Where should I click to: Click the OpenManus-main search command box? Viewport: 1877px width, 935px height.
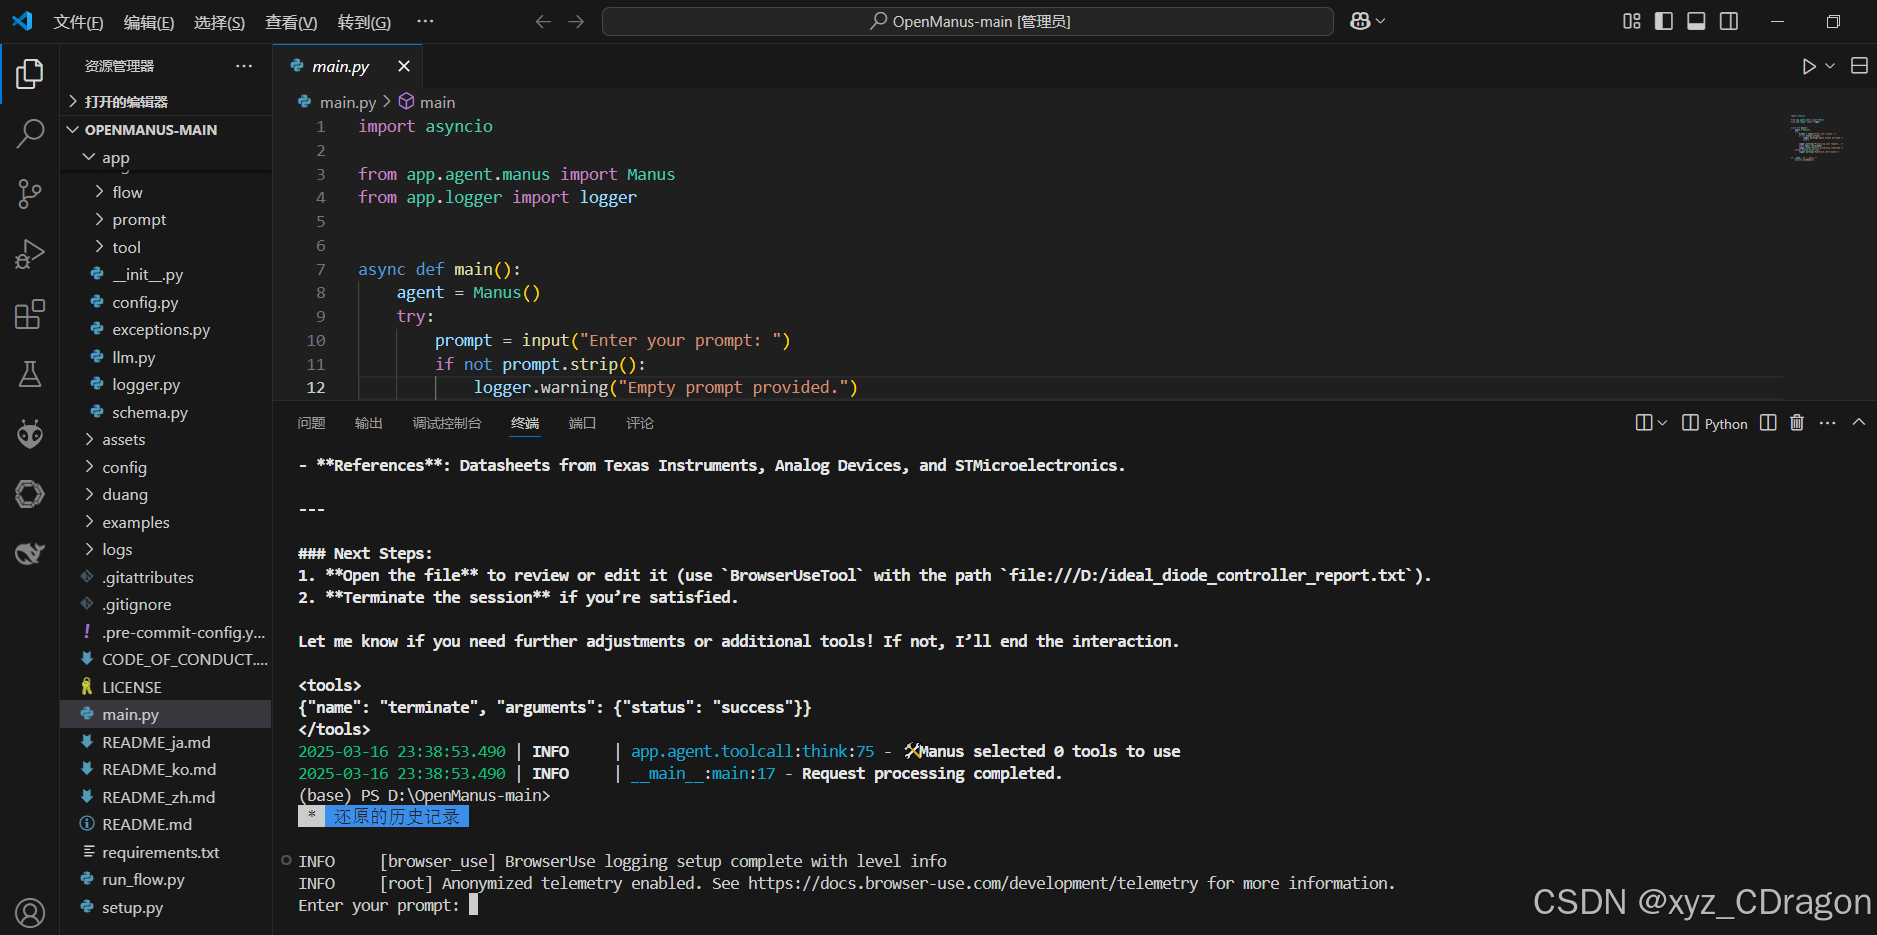[x=968, y=21]
